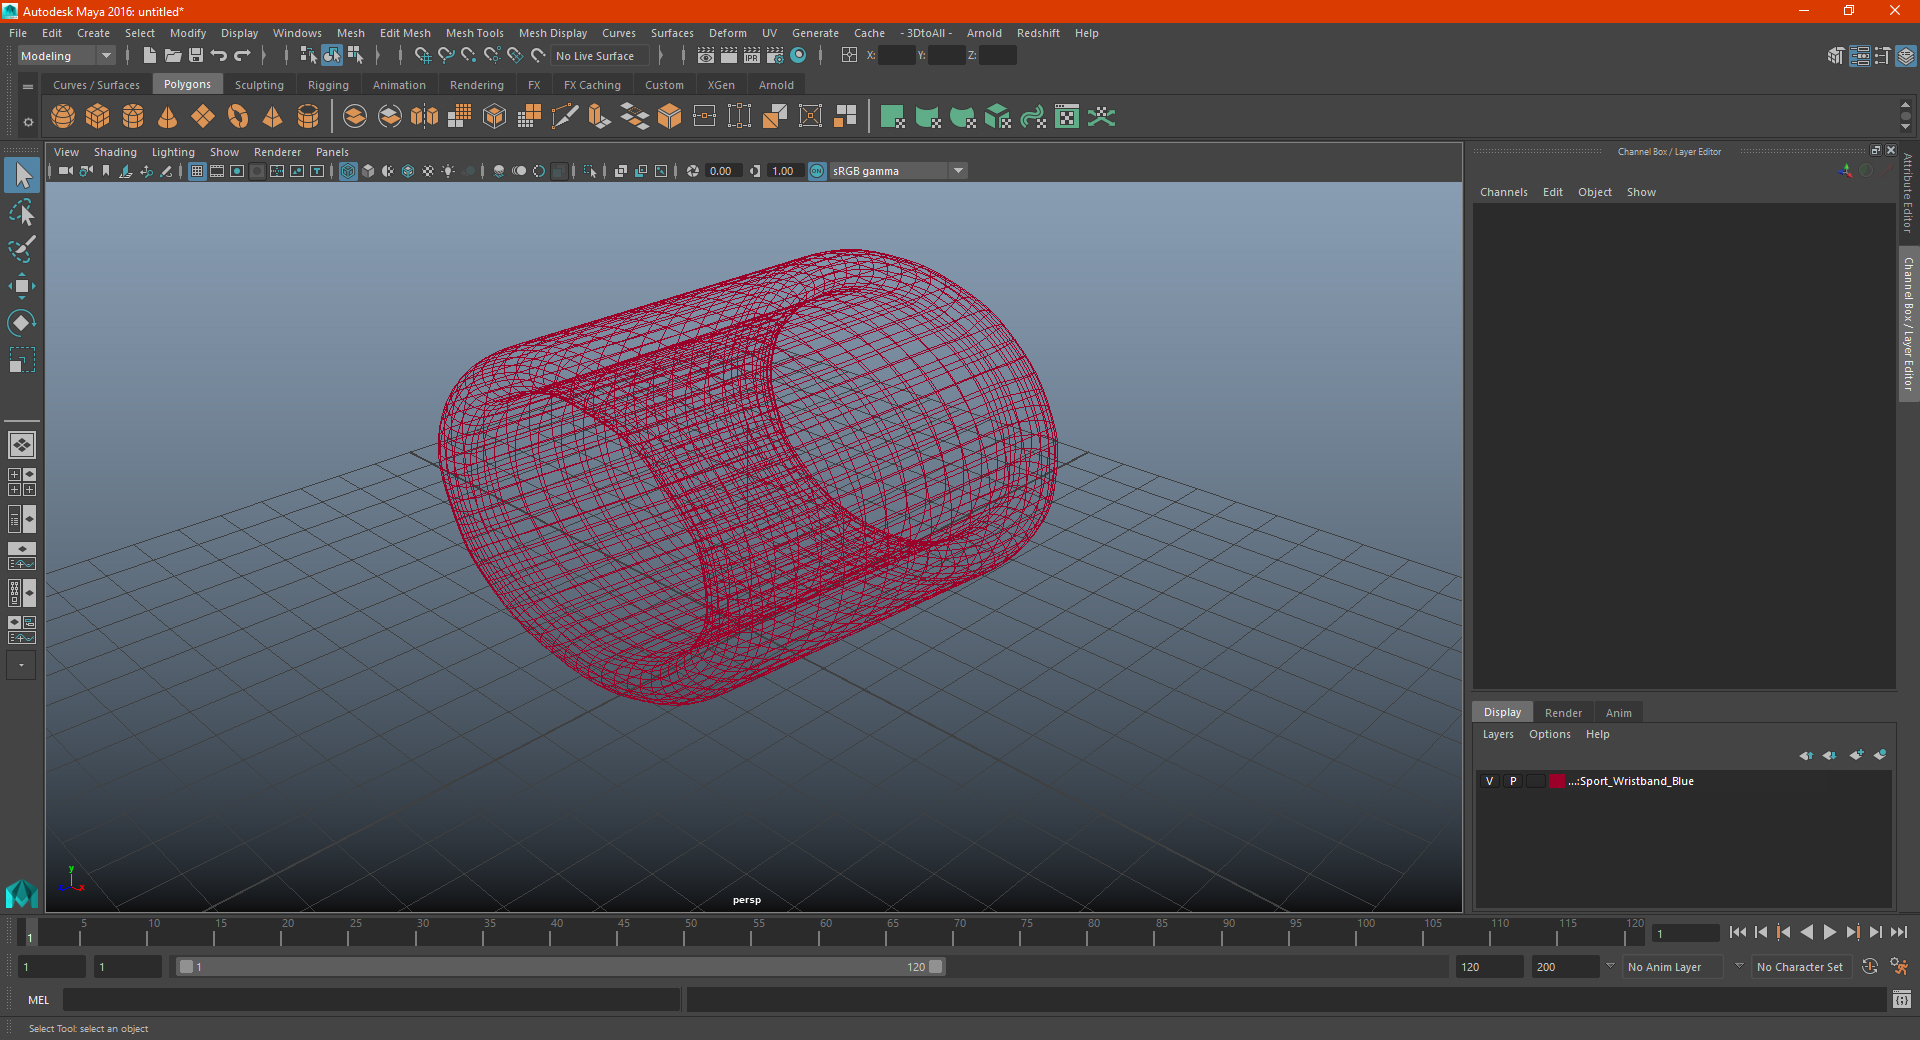
Task: Open the shelf options gear menu
Action: click(28, 122)
